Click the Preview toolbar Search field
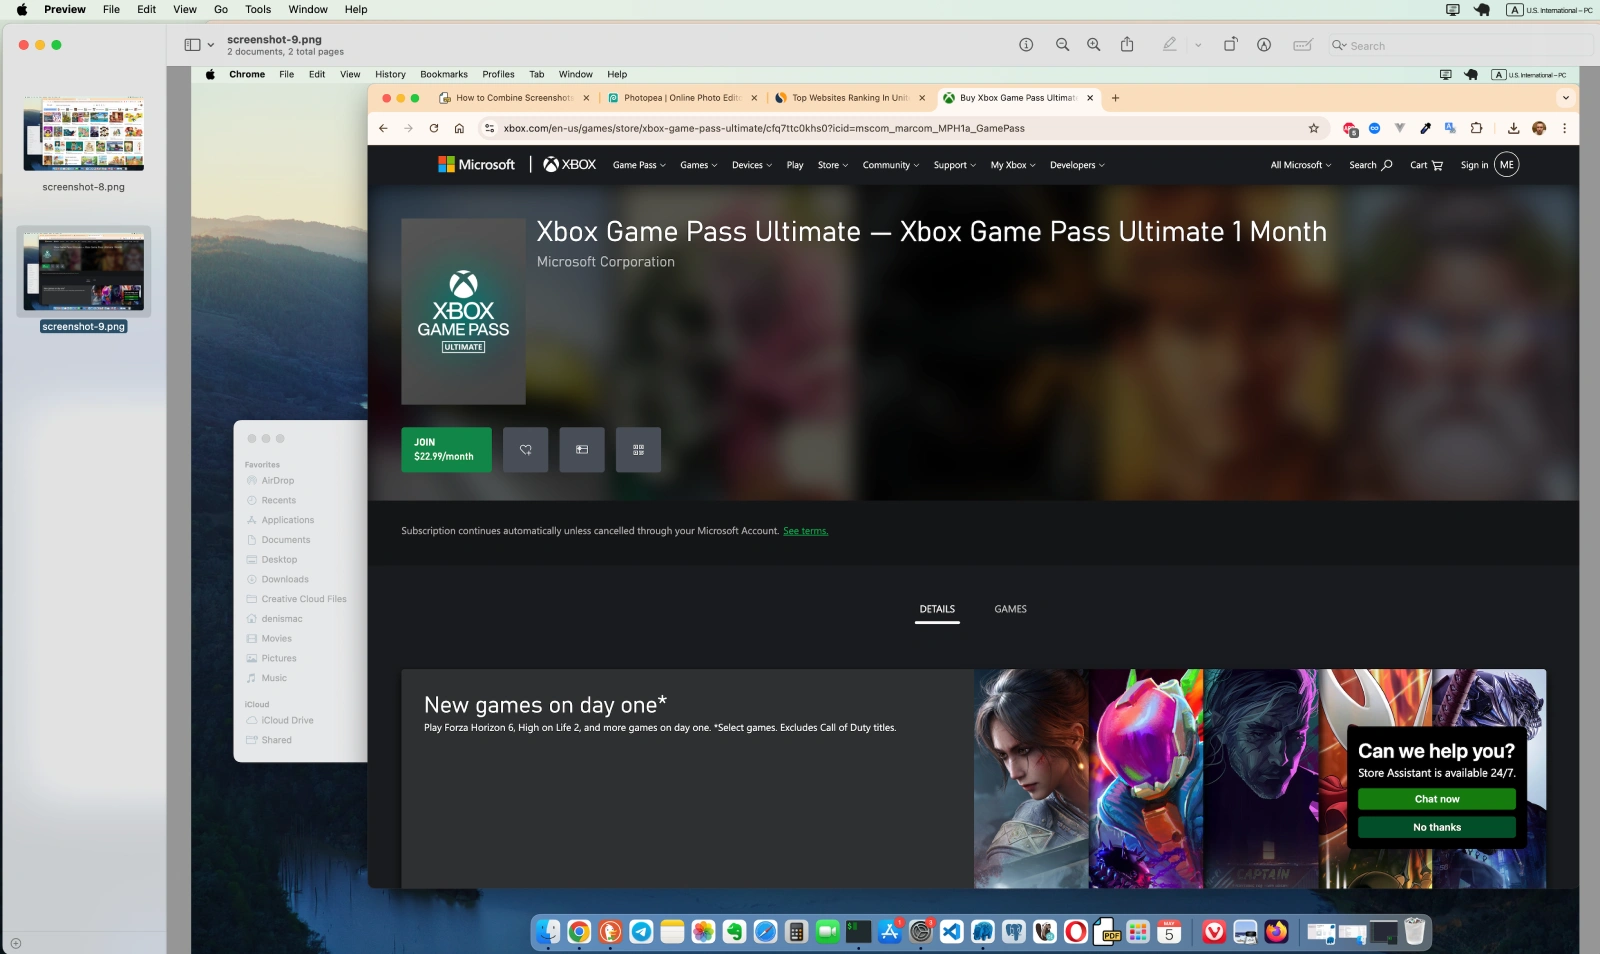Screen dimensions: 1600x954 click(x=1461, y=45)
